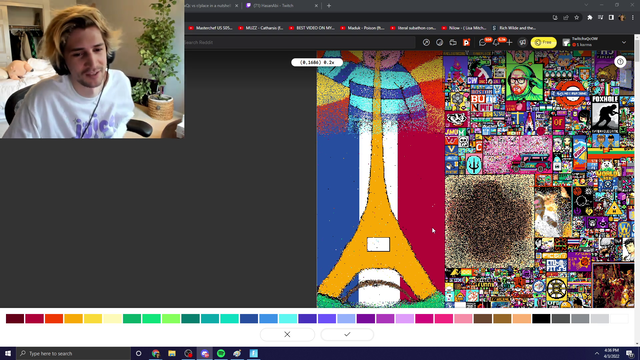This screenshot has height=360, width=640.
Task: Select the white color swatch
Action: [619, 318]
